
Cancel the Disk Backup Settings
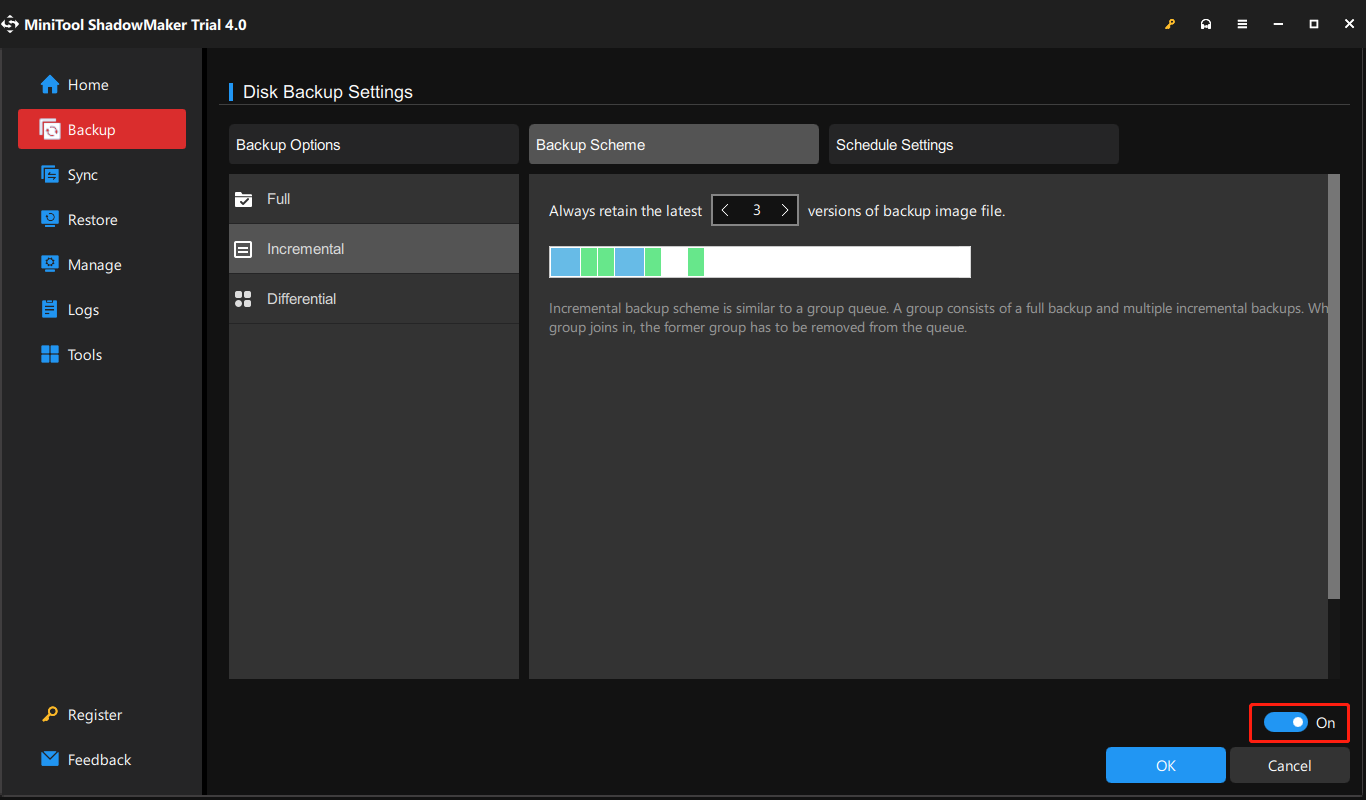(x=1289, y=765)
